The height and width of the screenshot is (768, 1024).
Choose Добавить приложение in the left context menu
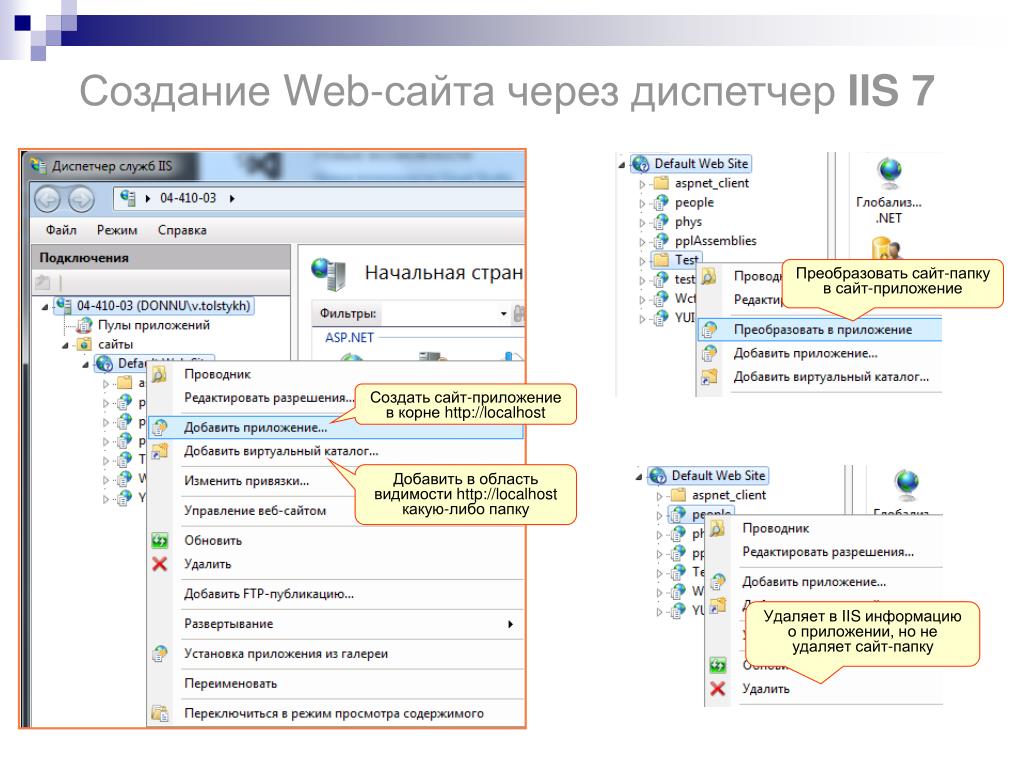coord(336,428)
